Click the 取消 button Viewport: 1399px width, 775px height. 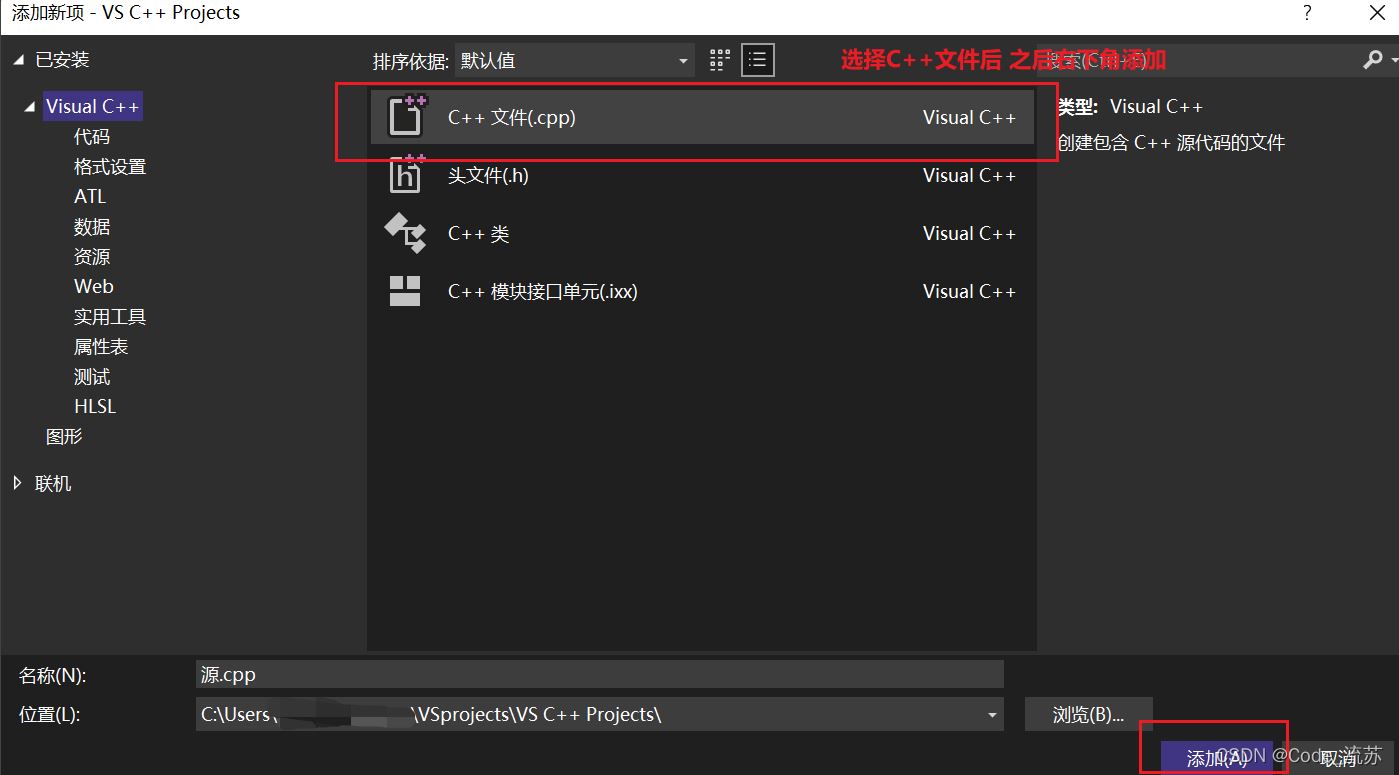1338,758
